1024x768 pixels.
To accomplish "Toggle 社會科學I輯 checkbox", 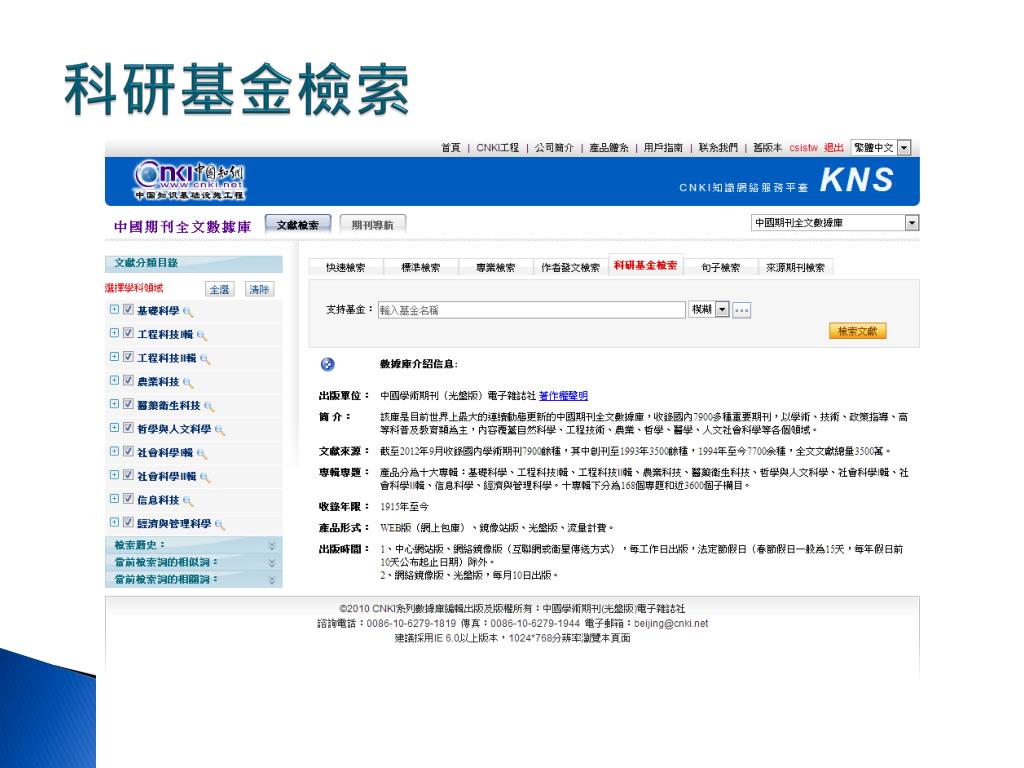I will tap(128, 451).
